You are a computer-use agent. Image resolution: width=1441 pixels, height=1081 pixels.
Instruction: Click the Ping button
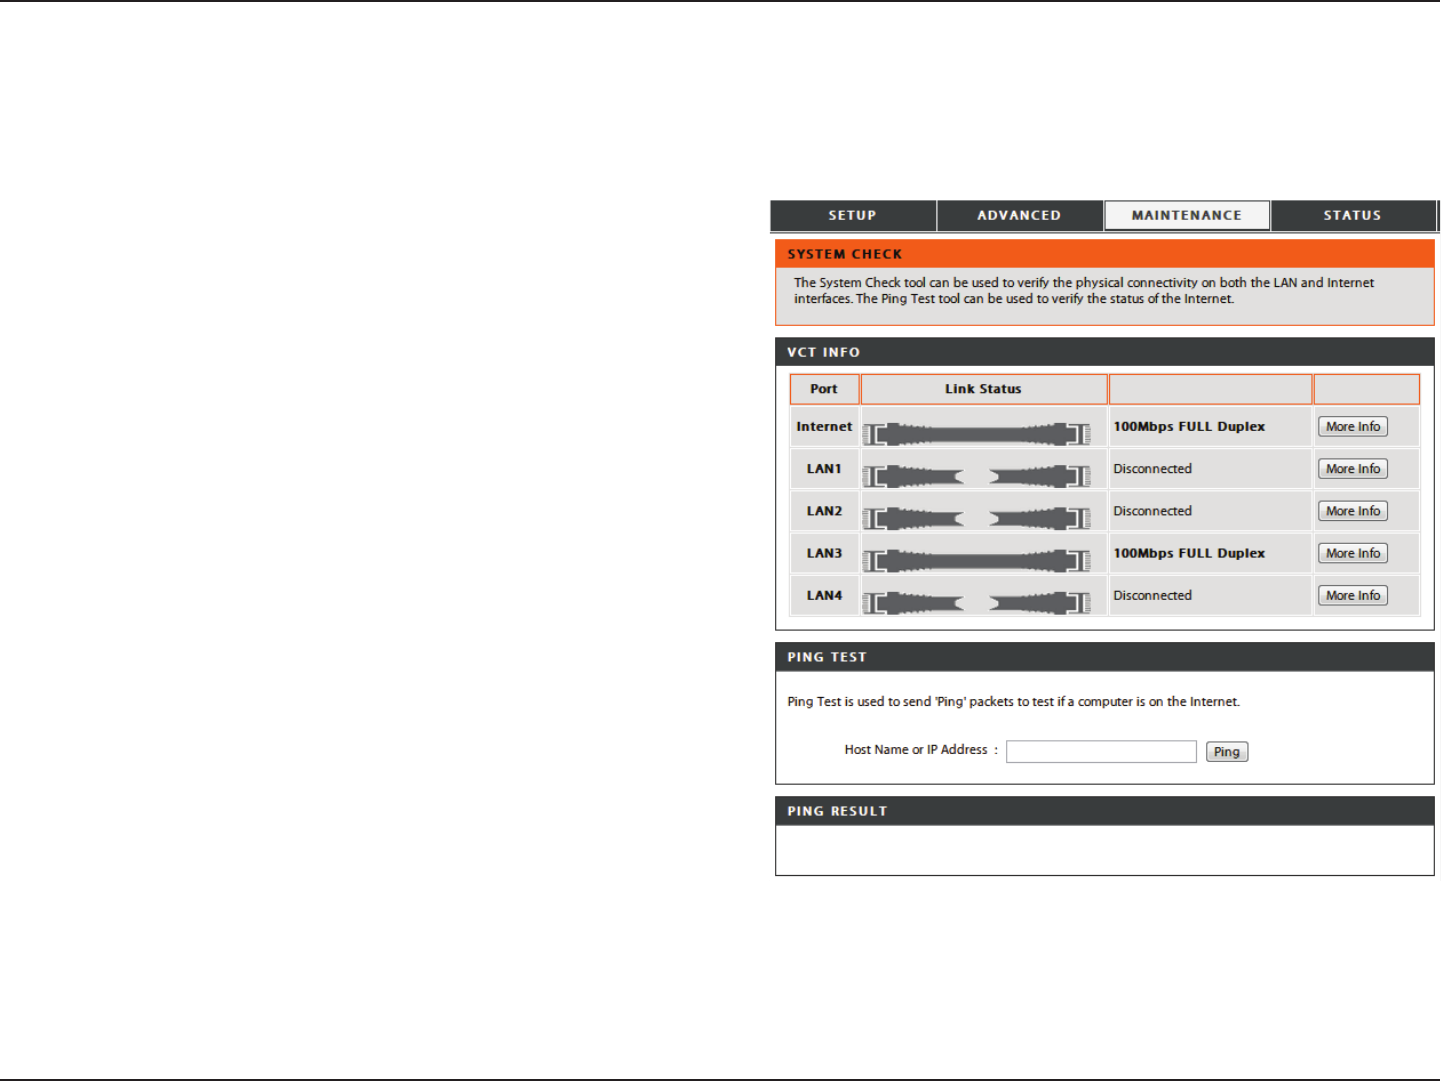1227,752
